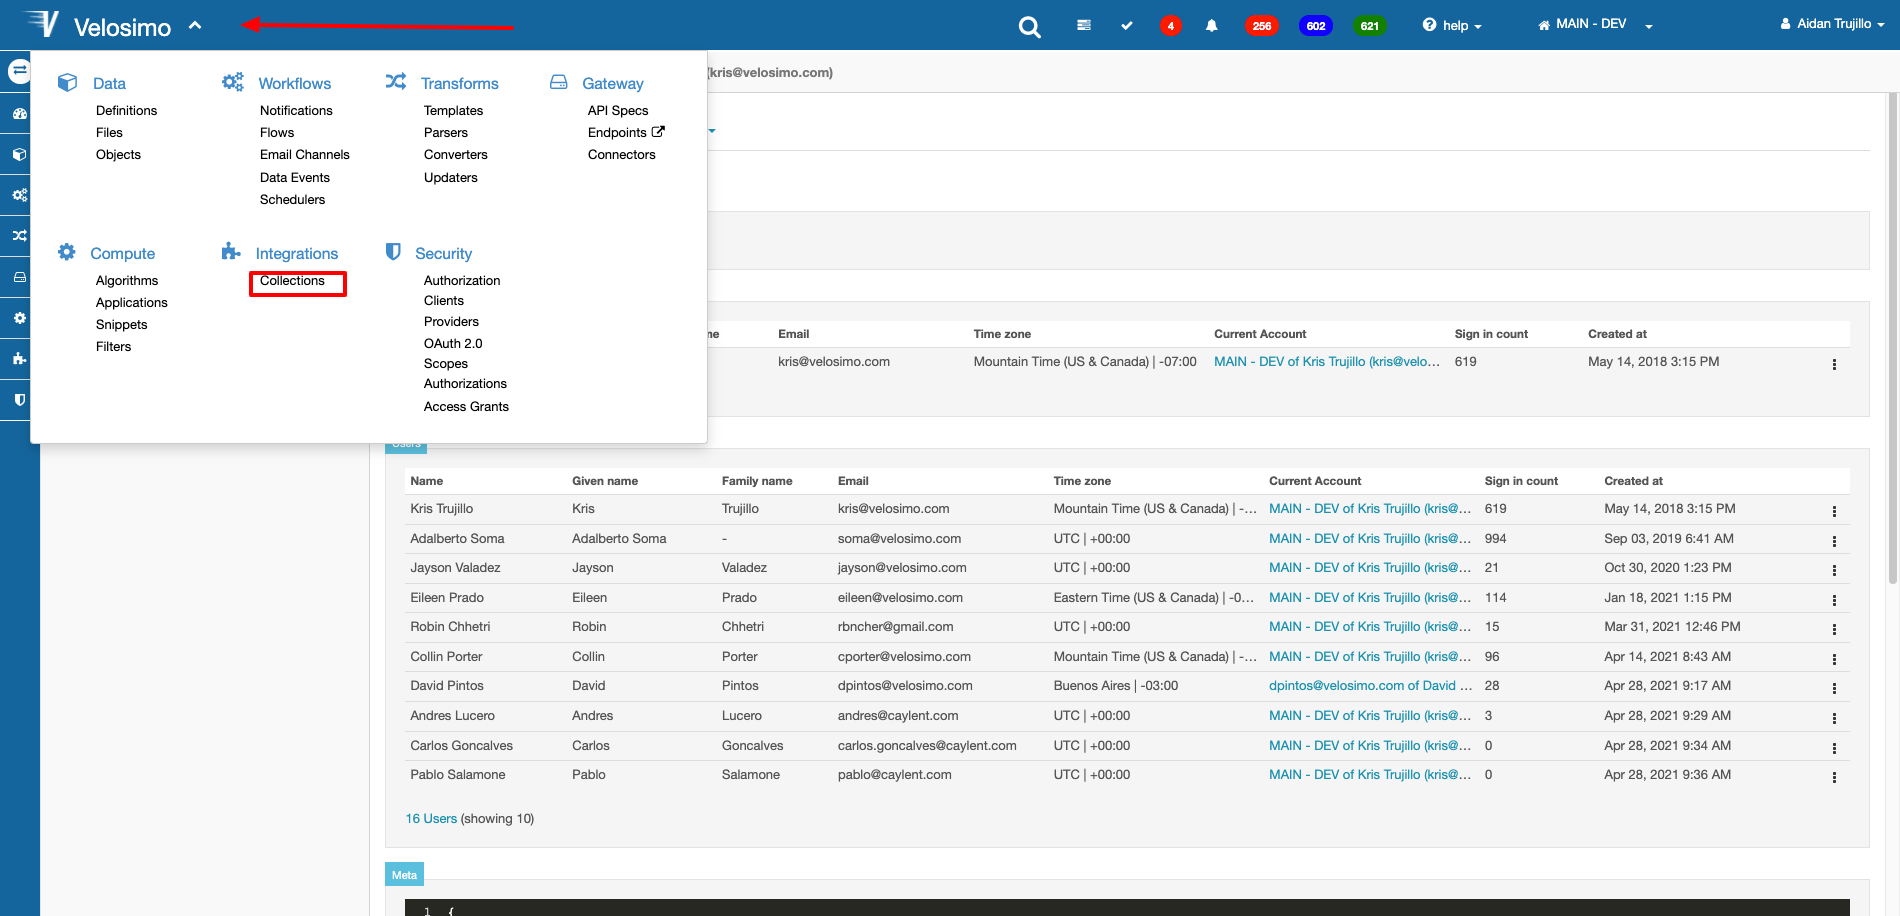Open row actions for Kris Trujillo user
1900x916 pixels.
pyautogui.click(x=1834, y=511)
